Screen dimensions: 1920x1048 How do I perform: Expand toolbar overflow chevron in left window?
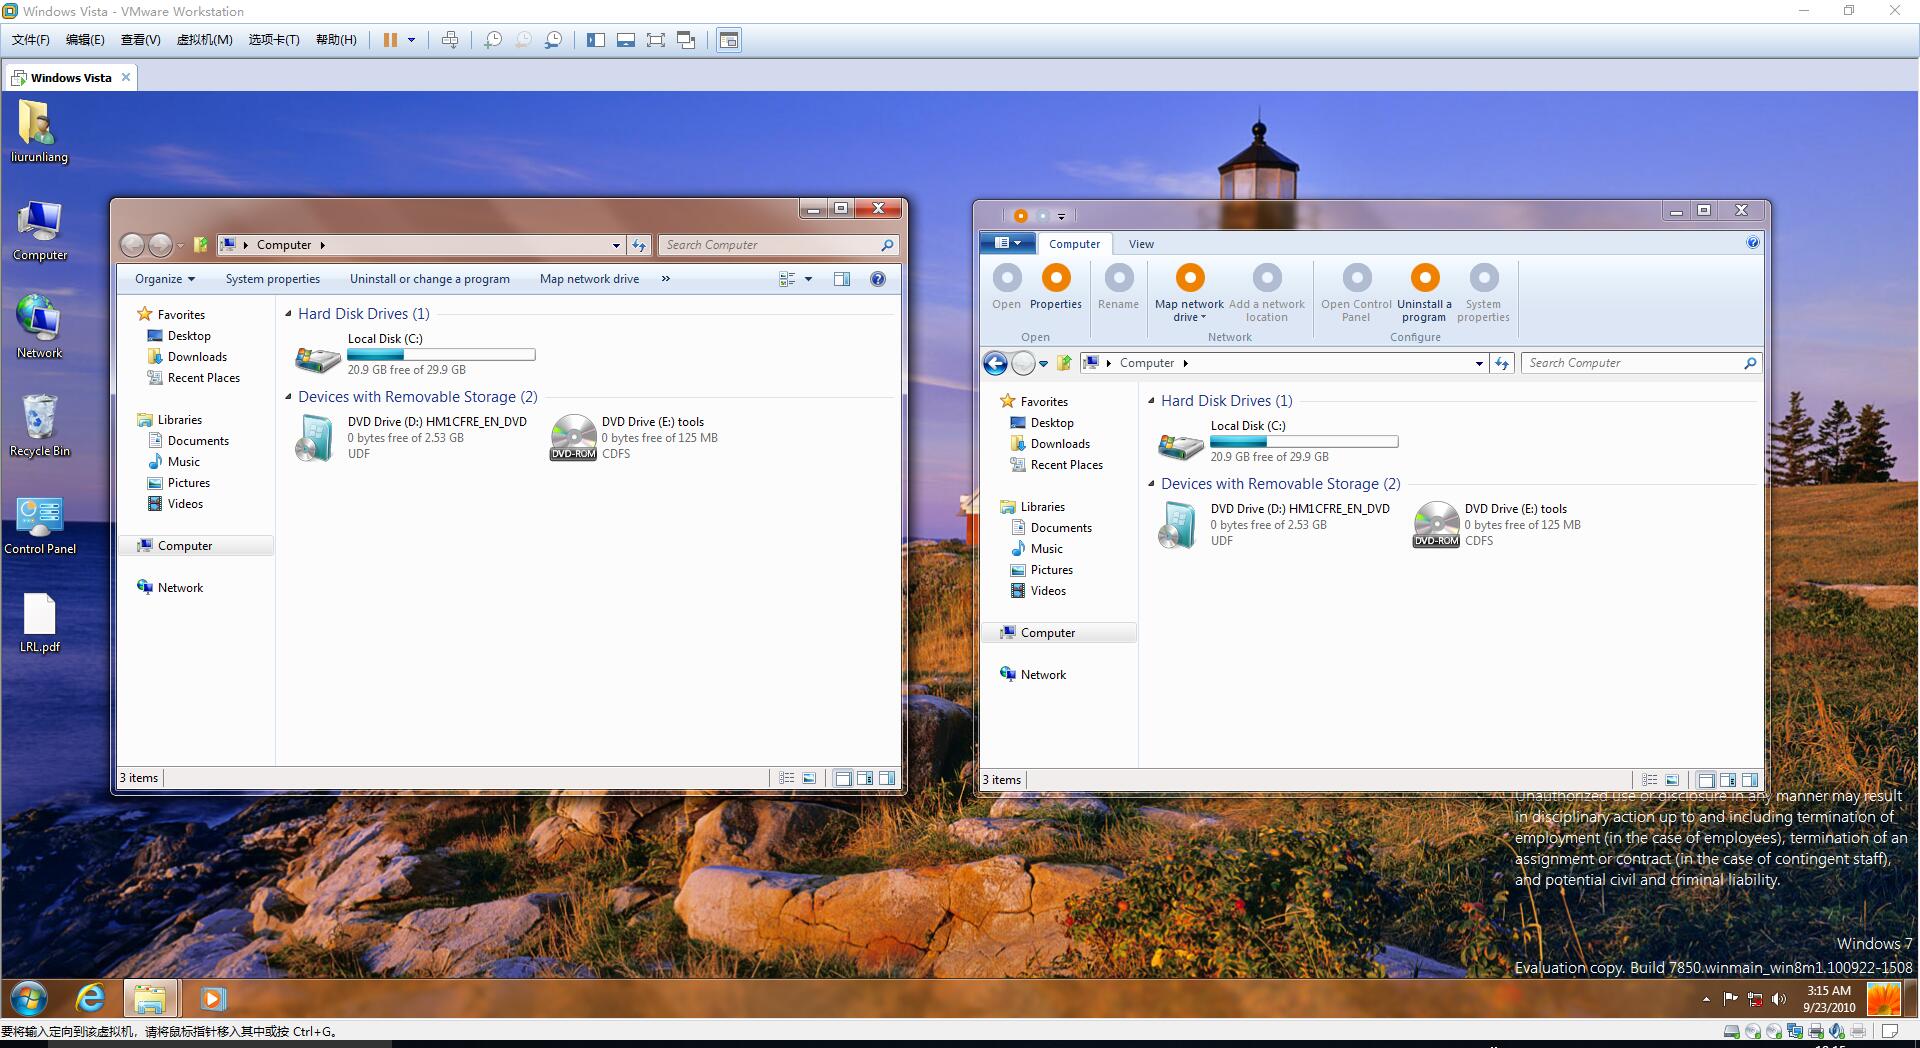point(666,279)
